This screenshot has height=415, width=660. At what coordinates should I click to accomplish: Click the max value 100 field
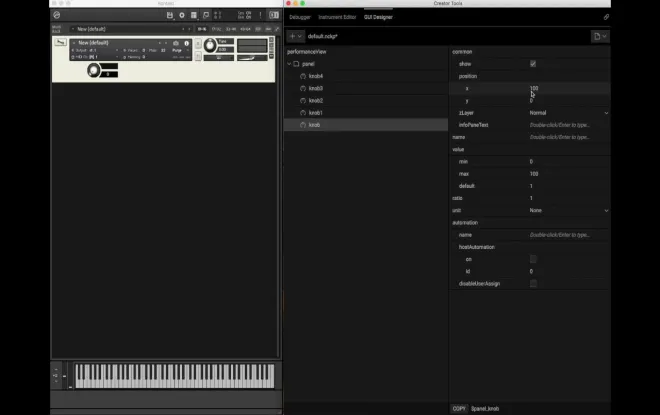(x=568, y=174)
